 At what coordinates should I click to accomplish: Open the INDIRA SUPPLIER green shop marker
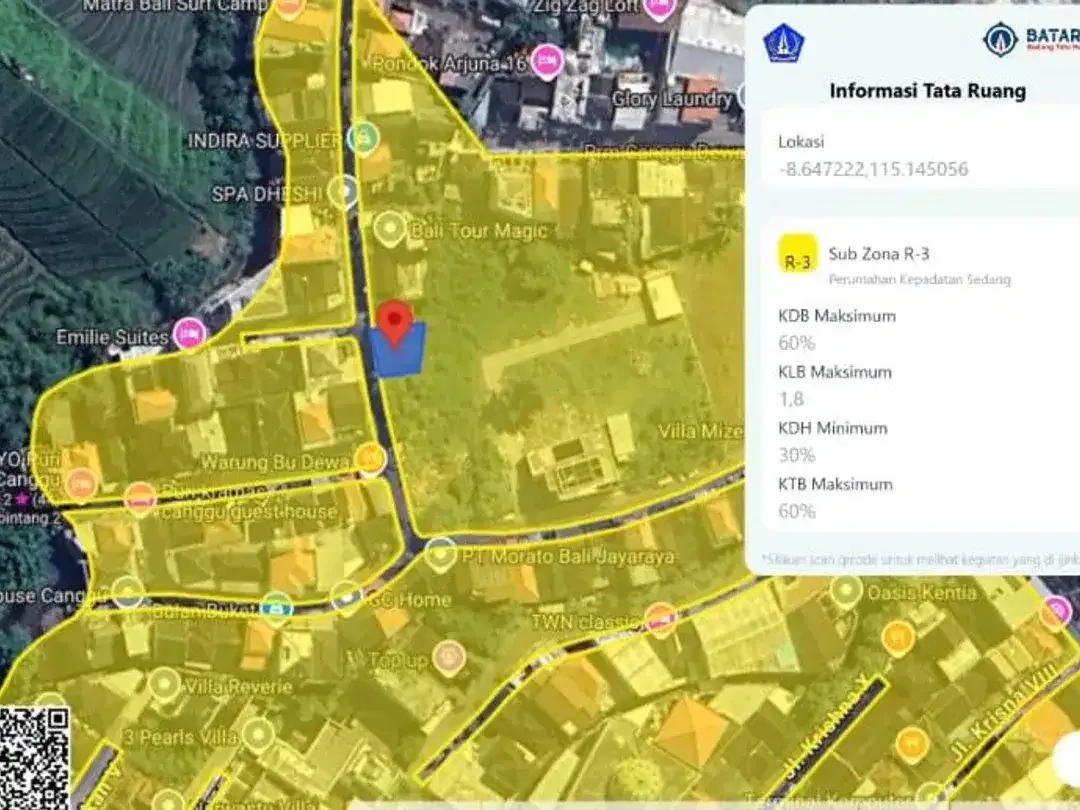coord(363,138)
